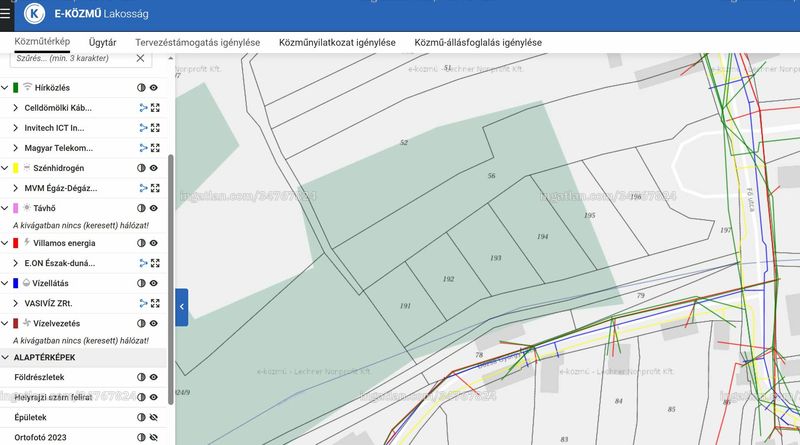Zoom to extent of E.ON Észak-duná

155,263
